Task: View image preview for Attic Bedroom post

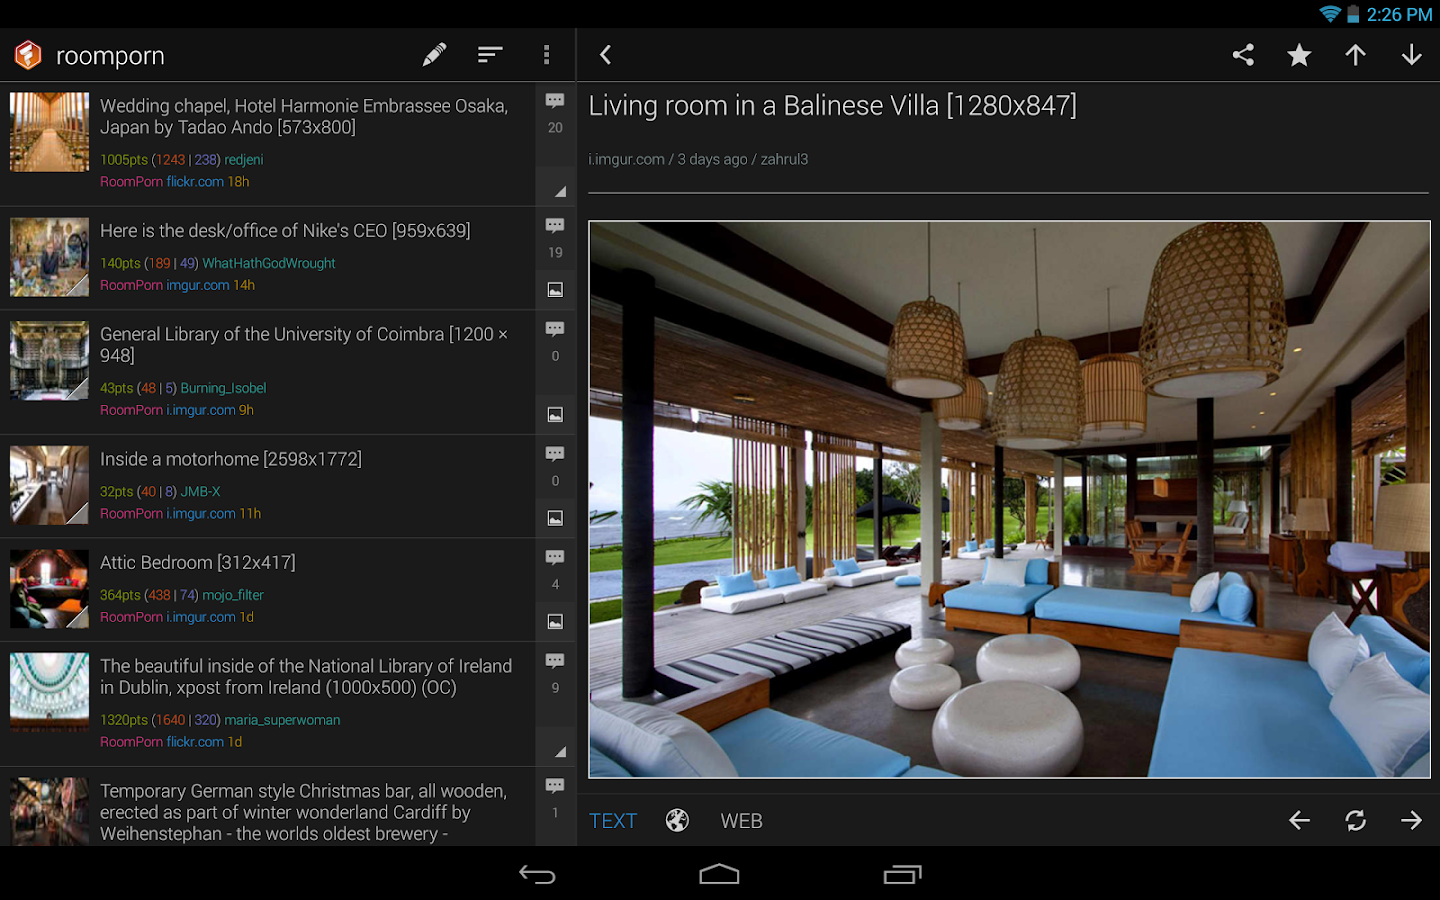Action: (x=555, y=622)
